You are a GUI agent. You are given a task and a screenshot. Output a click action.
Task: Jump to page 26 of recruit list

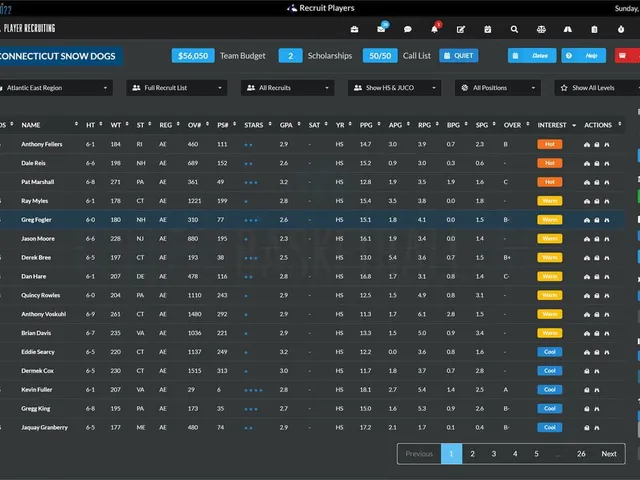pos(581,453)
